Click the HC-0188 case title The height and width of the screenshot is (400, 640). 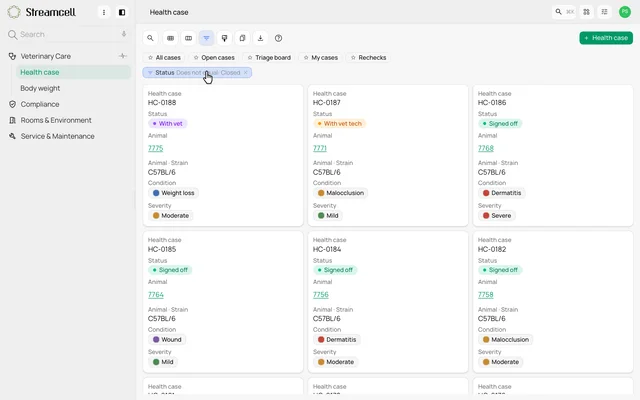click(162, 102)
